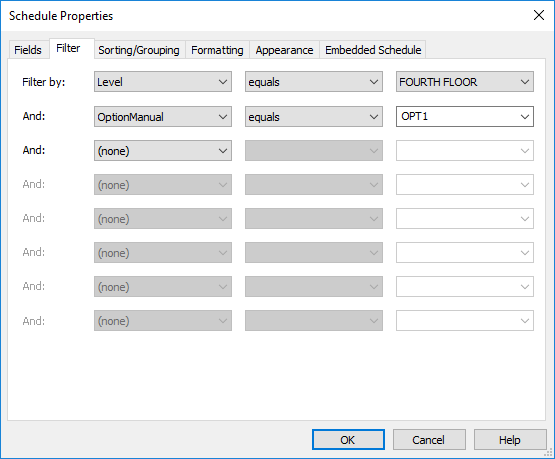Open the second row equals operator dropdown
Image resolution: width=555 pixels, height=459 pixels.
pos(314,116)
